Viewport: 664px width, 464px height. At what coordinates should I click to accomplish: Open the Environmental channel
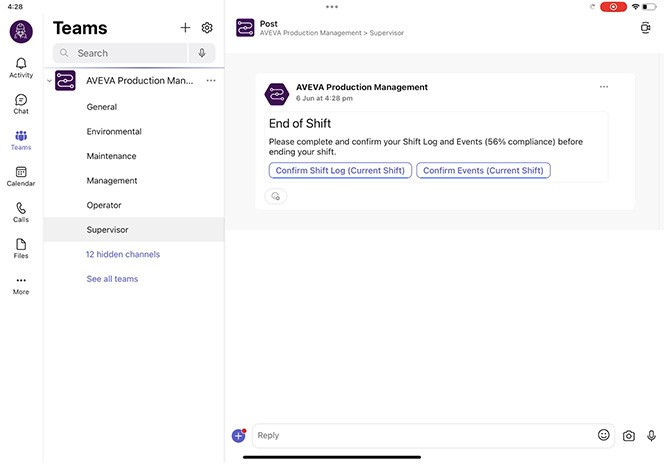click(x=134, y=132)
